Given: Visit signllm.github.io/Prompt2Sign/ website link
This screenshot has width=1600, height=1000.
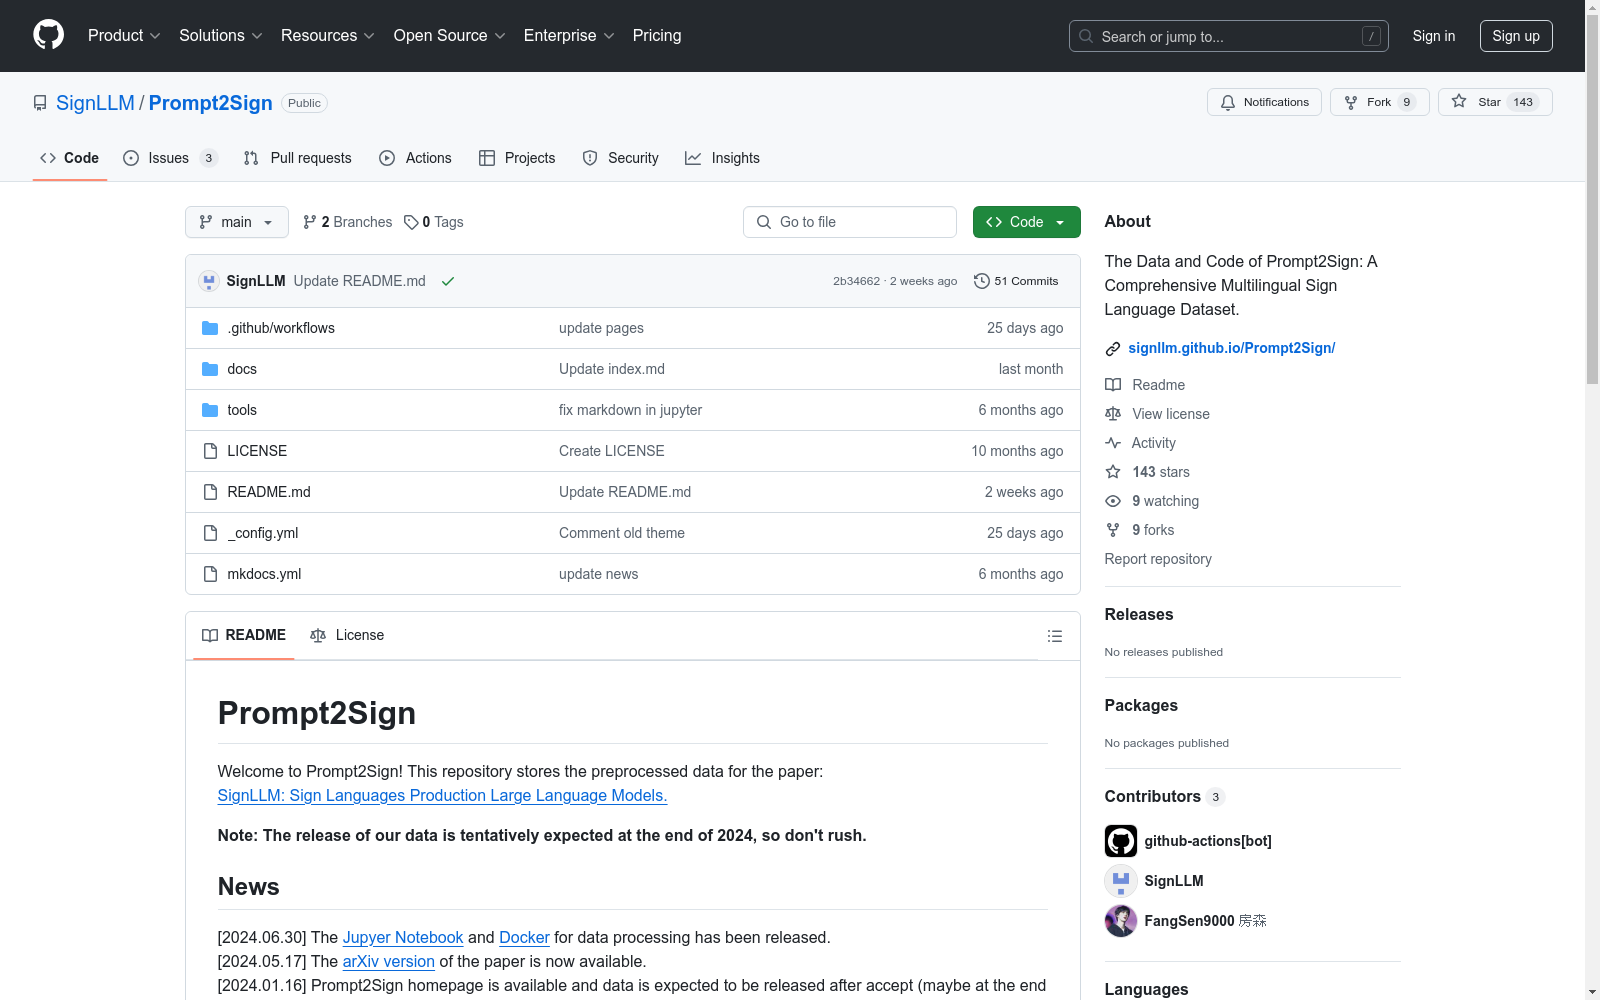Looking at the screenshot, I should click(1232, 348).
